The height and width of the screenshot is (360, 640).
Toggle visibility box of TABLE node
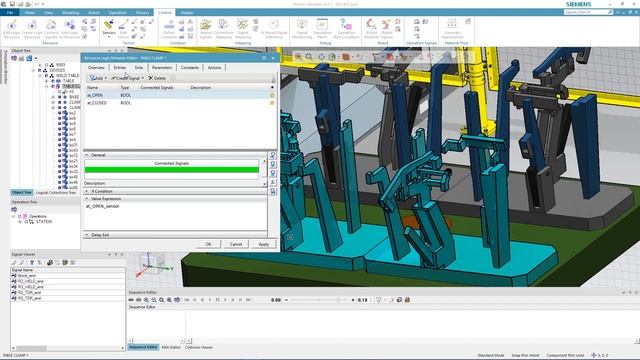point(53,81)
